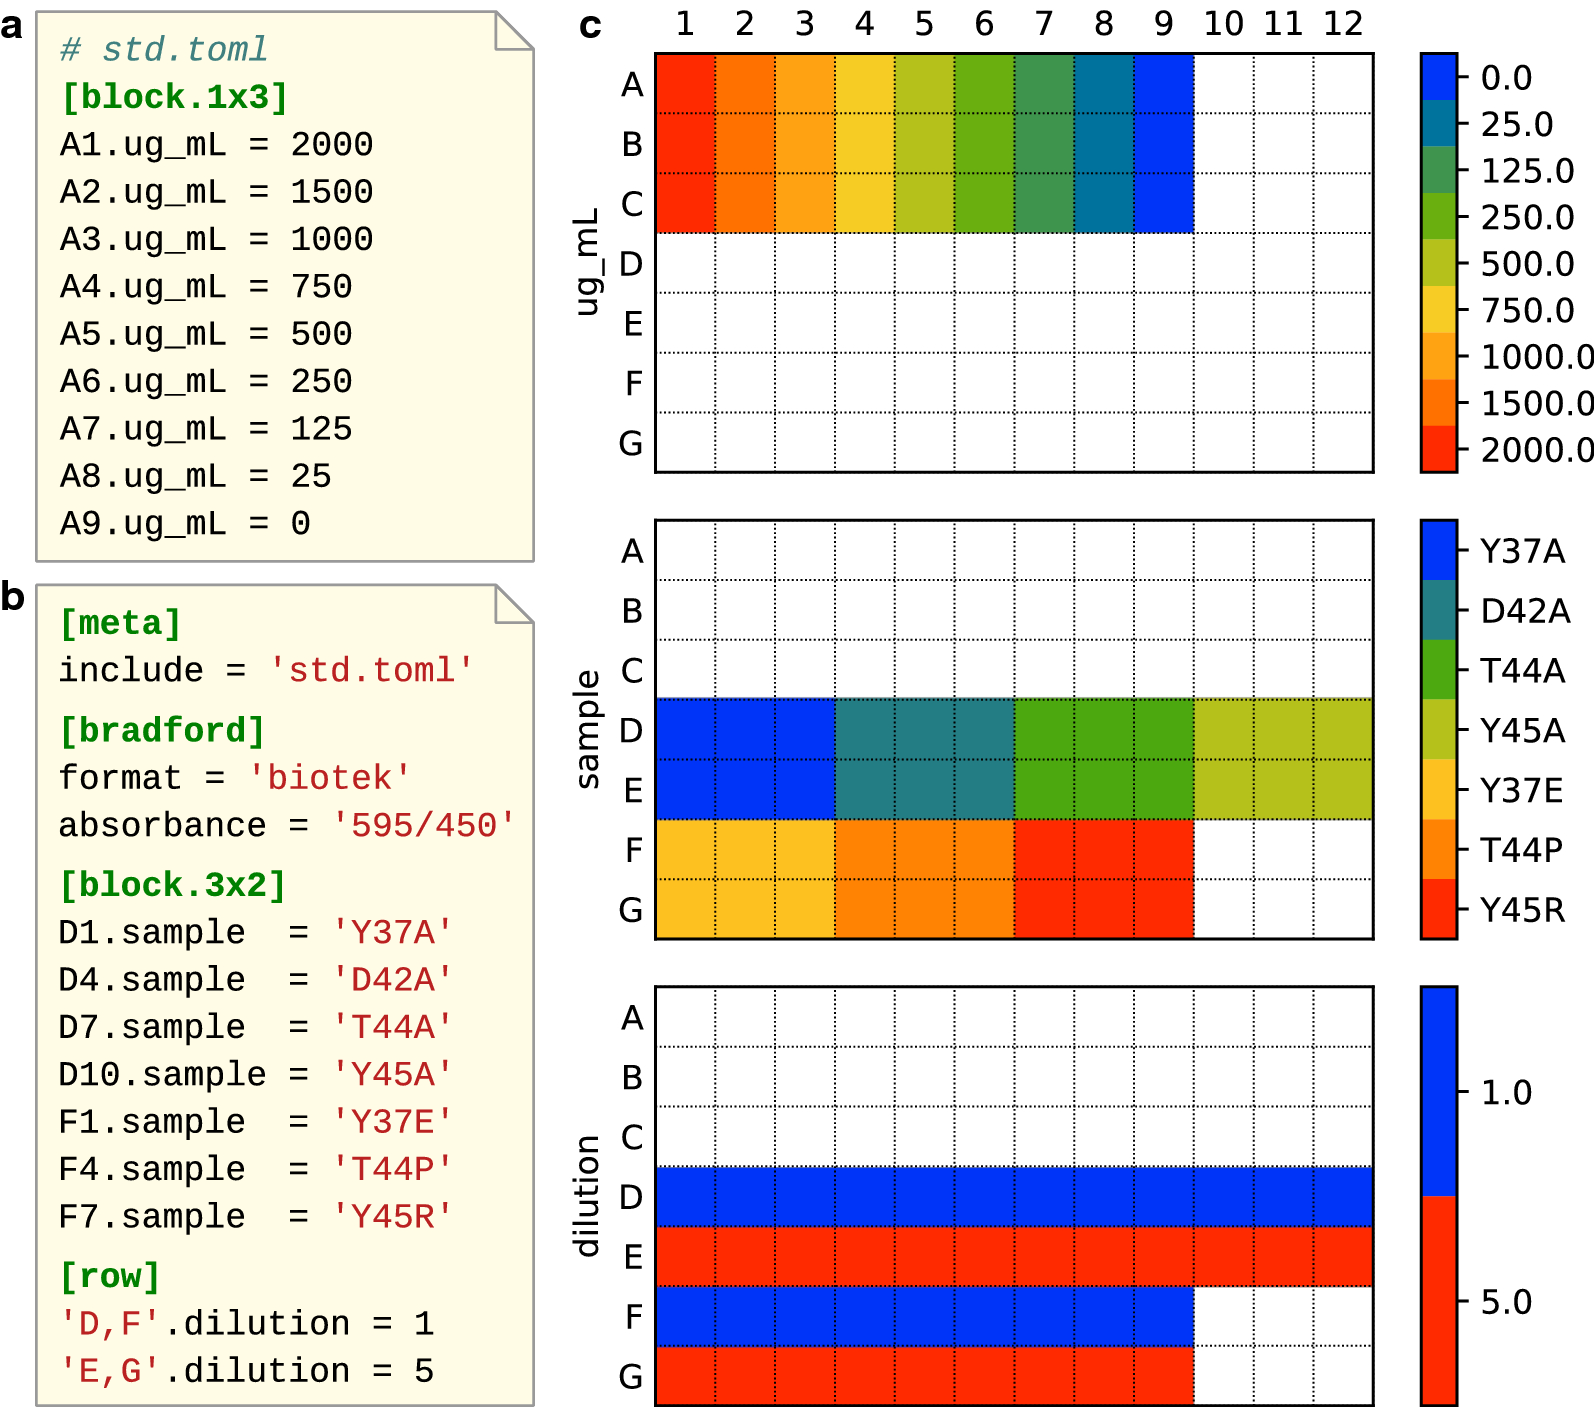
Task: Click well B9 (blue) in the ug_mL plate
Action: point(1164,144)
